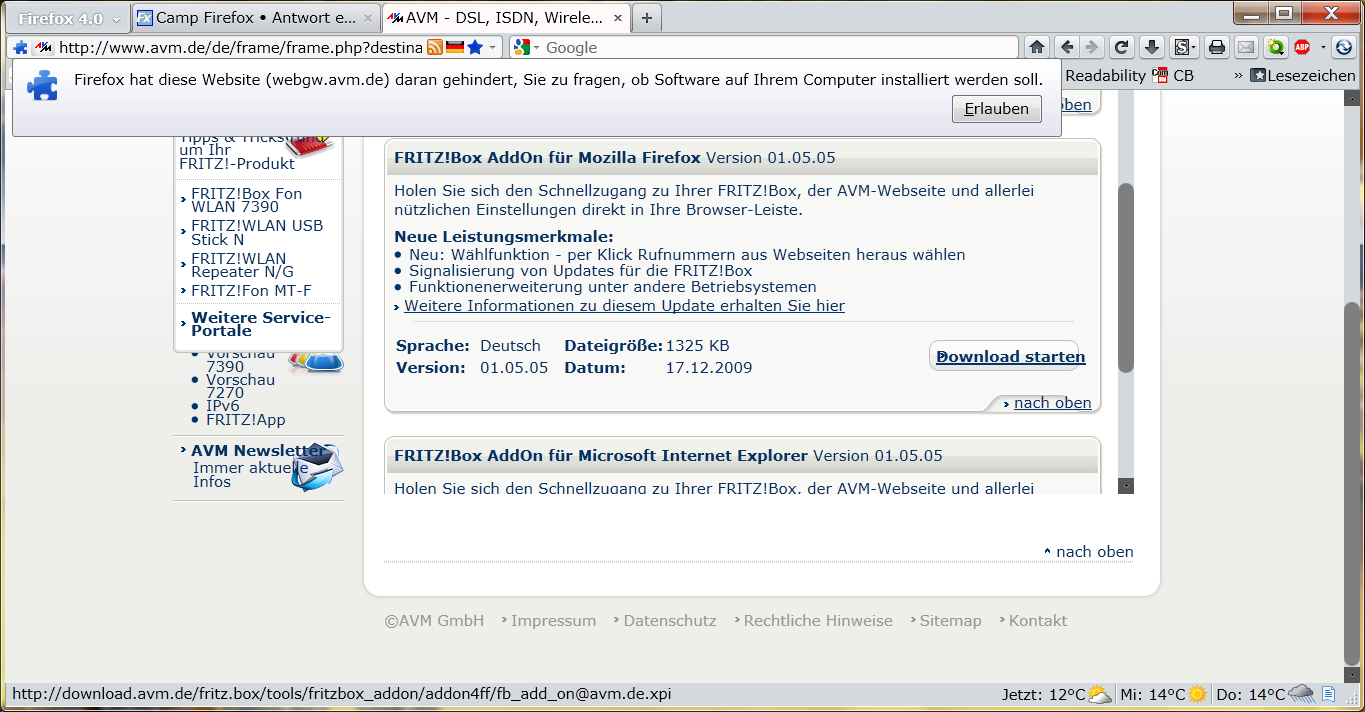Open FRITZ!Box Fon WLAN 7390 link
Screen dimensions: 1365x712
coord(246,200)
